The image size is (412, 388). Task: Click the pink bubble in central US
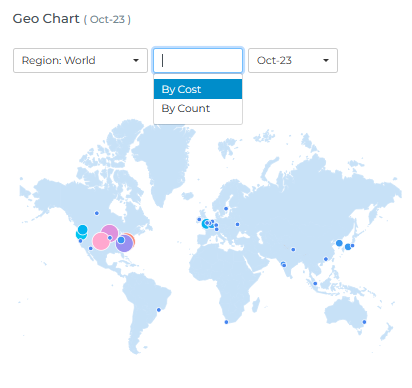pyautogui.click(x=101, y=241)
